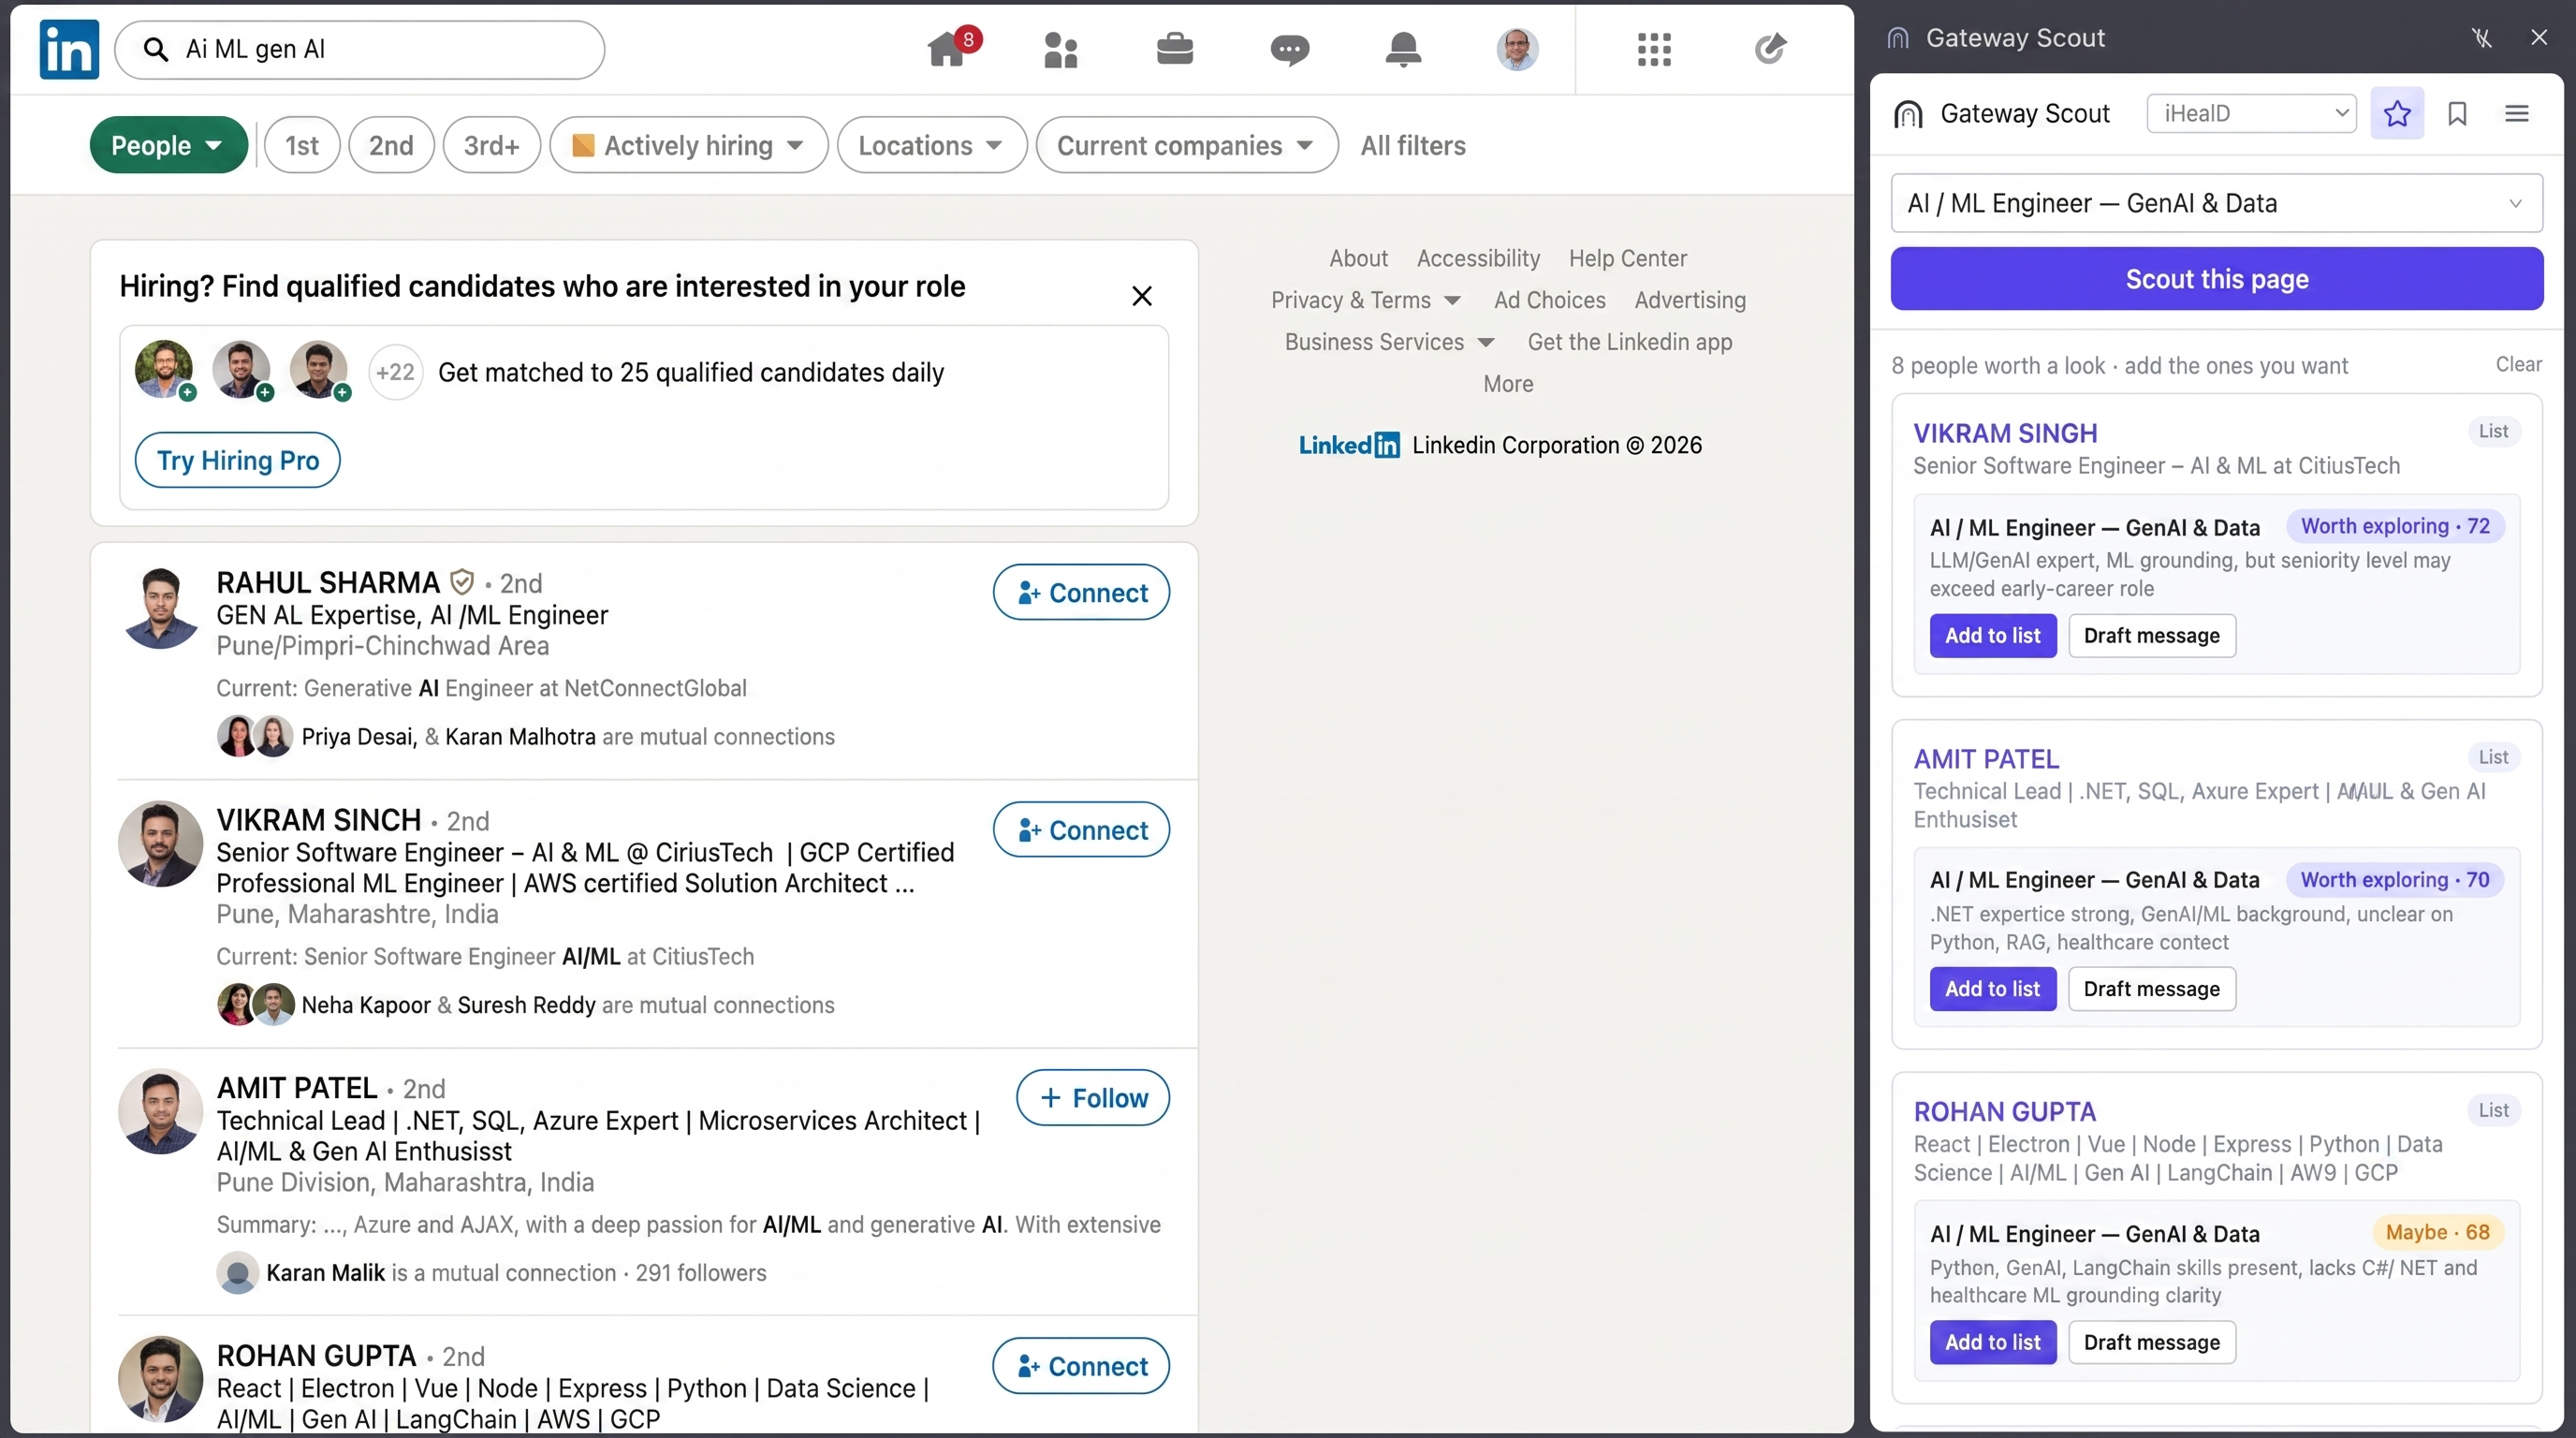Open the Help Center footer link

point(1627,258)
